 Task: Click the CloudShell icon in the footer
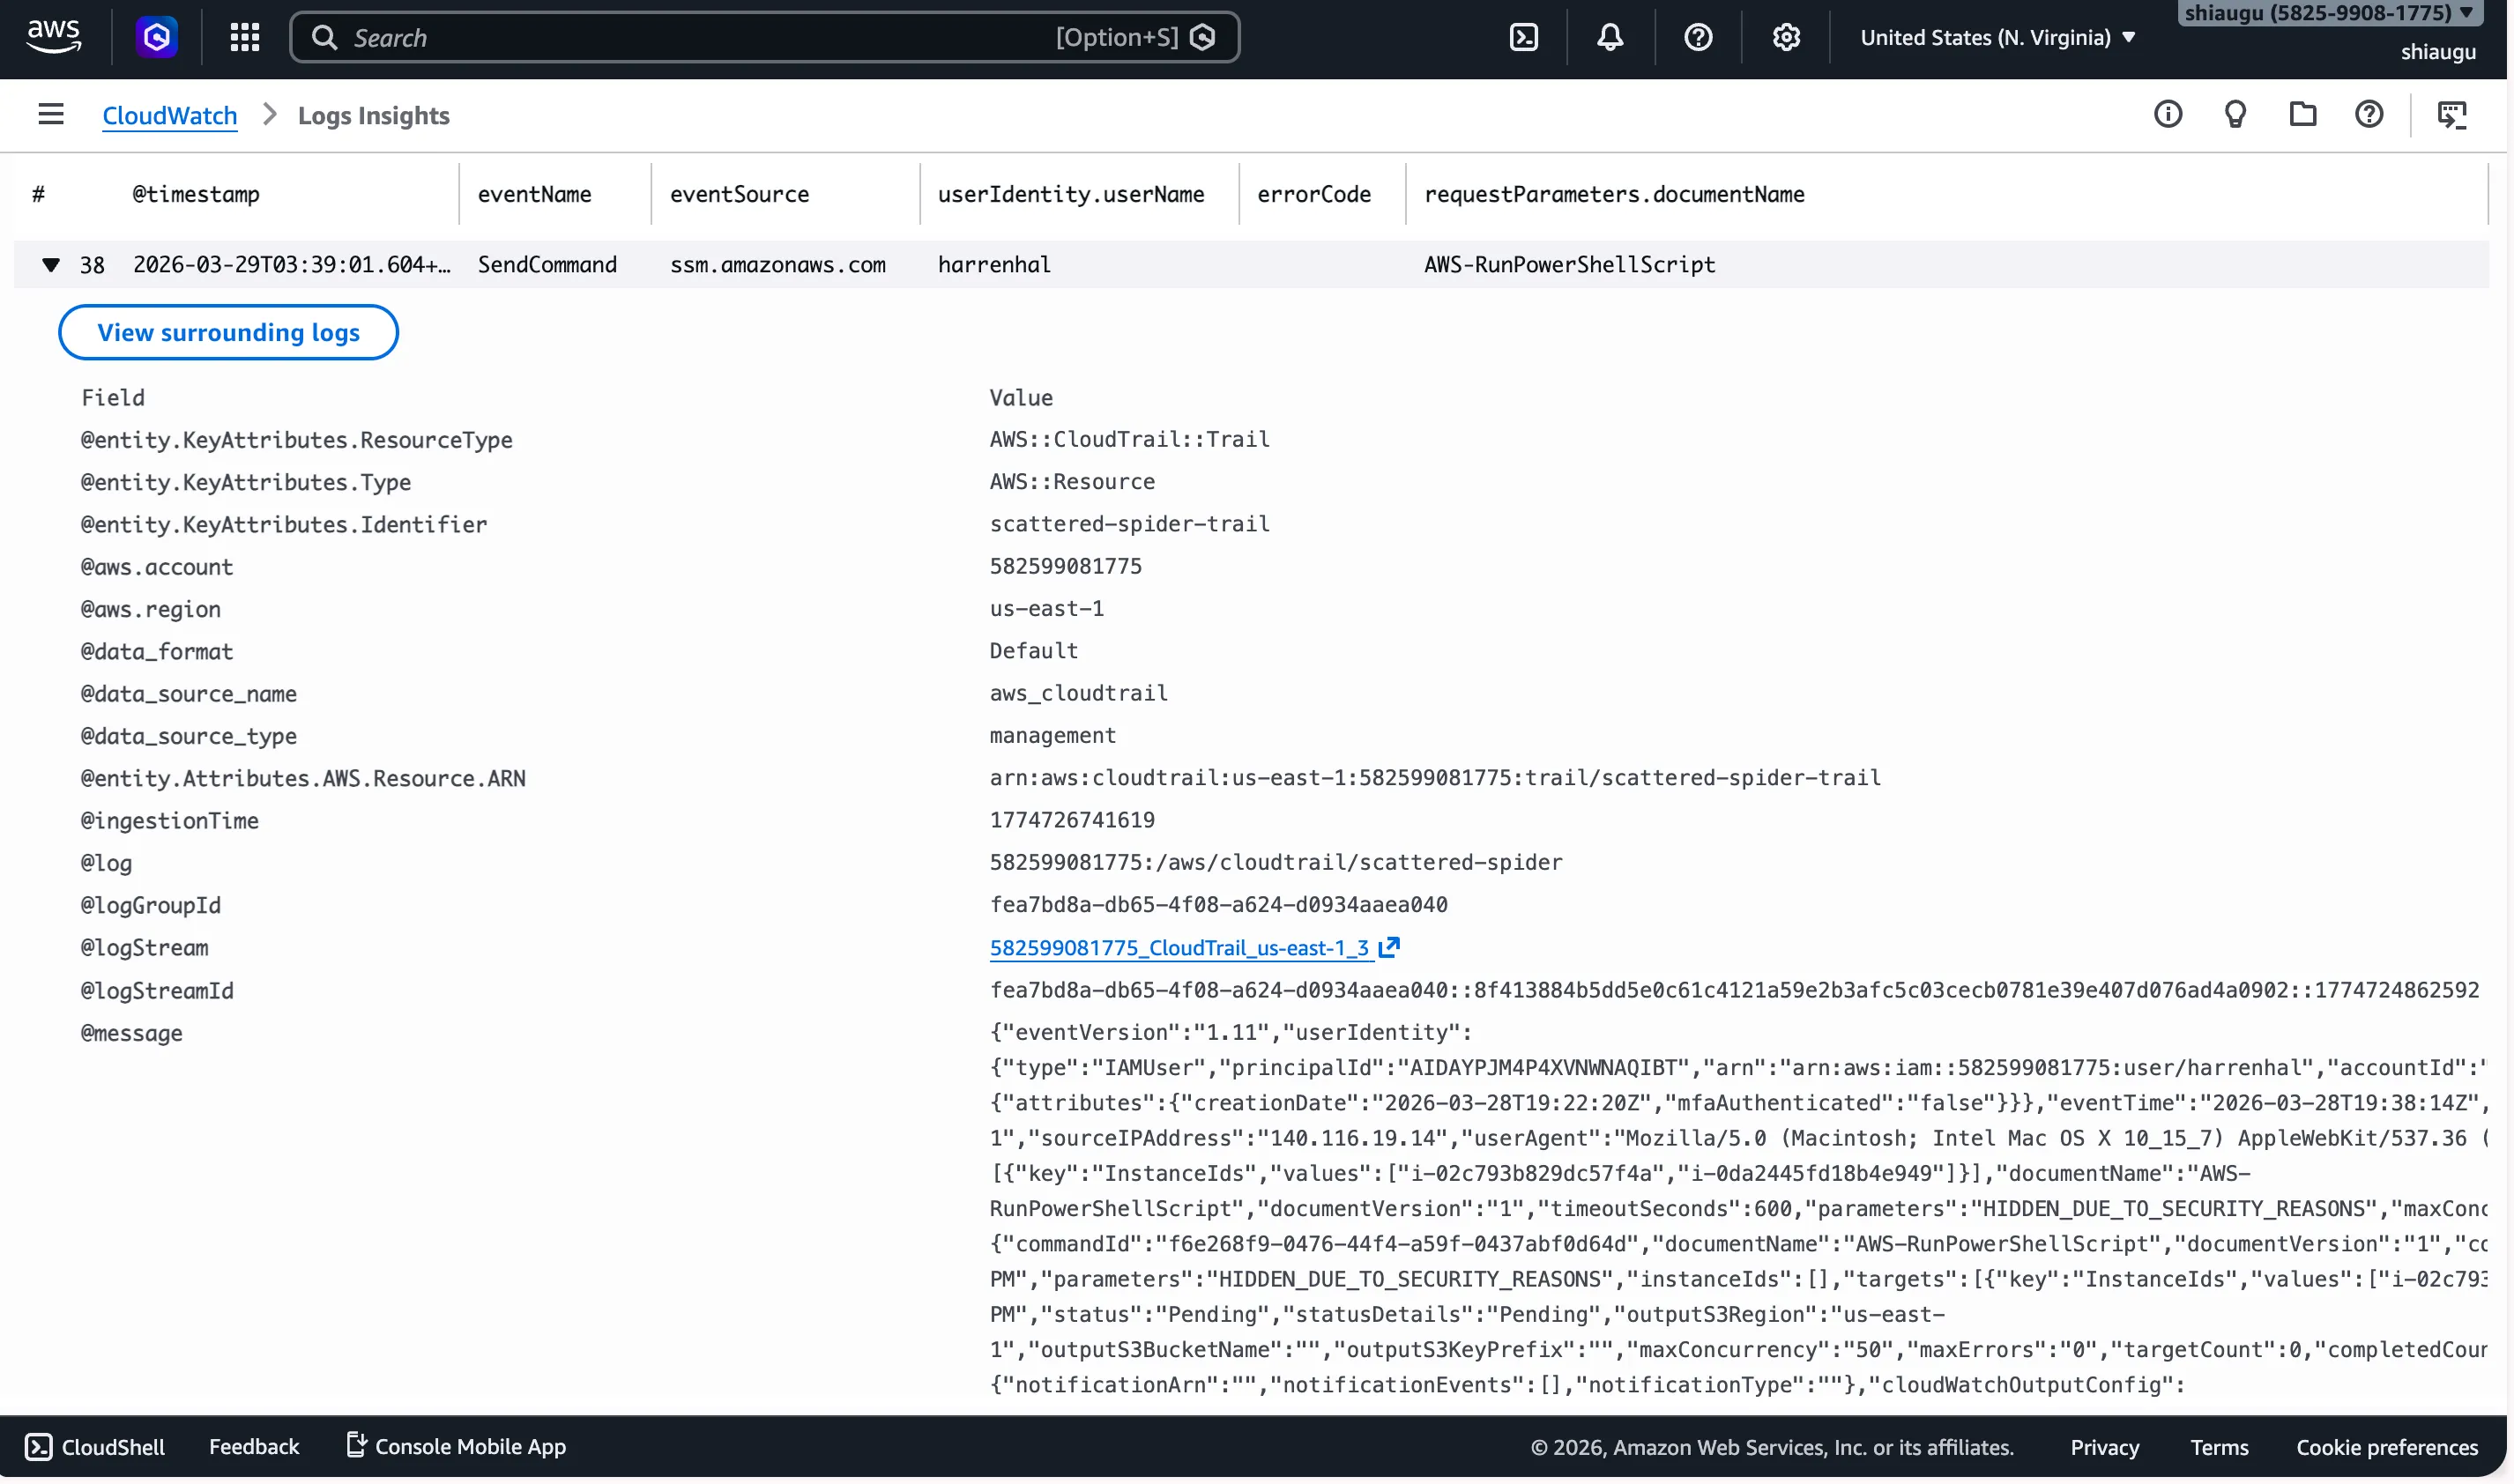pyautogui.click(x=38, y=1447)
